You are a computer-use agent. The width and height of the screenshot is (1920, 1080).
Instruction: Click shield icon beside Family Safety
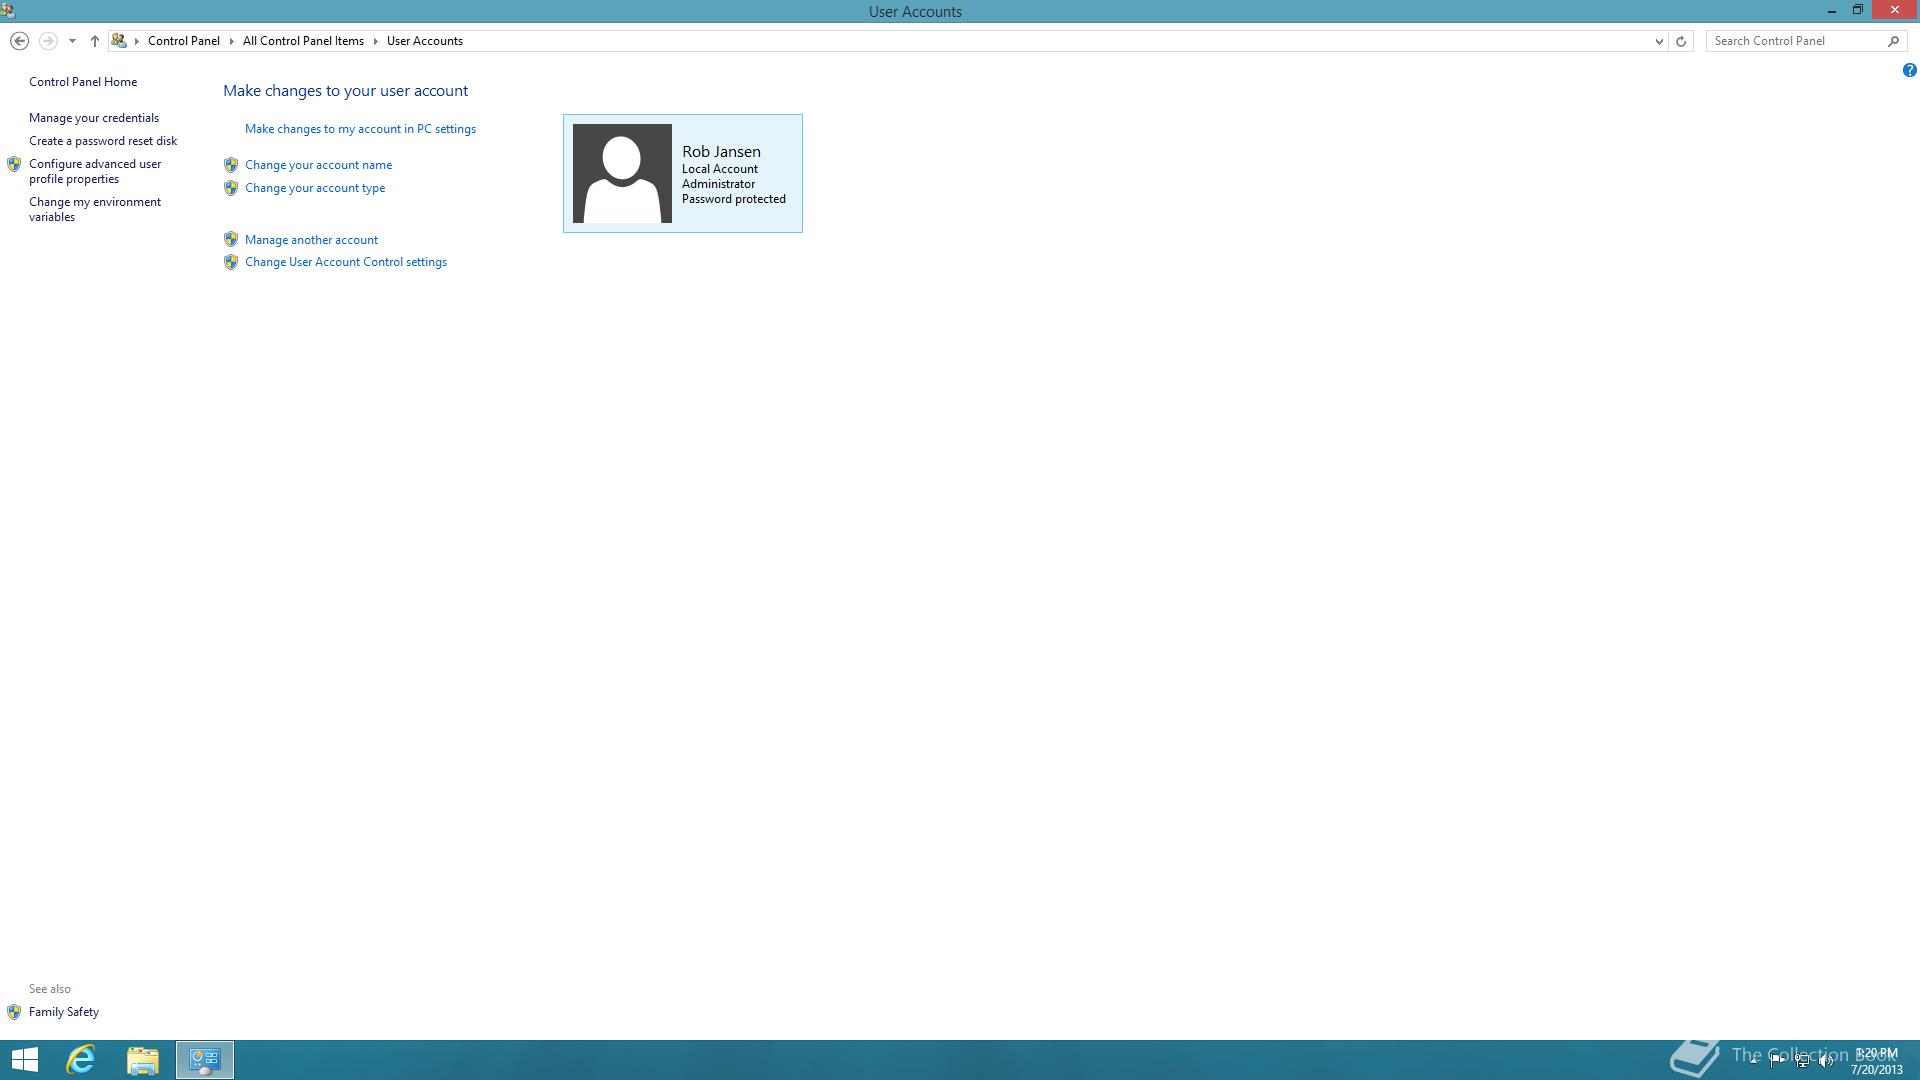point(14,1012)
